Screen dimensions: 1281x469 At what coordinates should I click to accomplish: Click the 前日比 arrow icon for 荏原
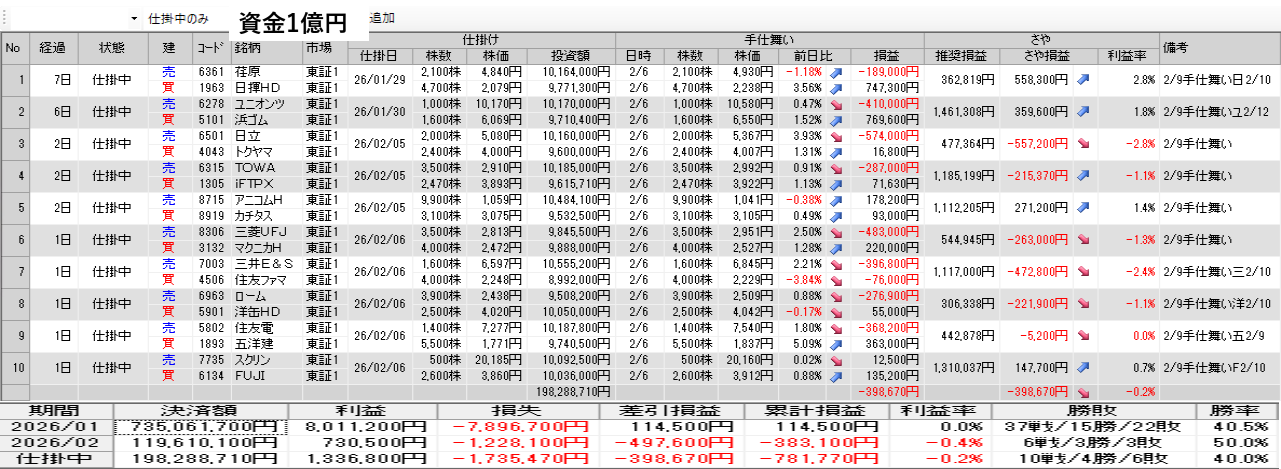(835, 73)
